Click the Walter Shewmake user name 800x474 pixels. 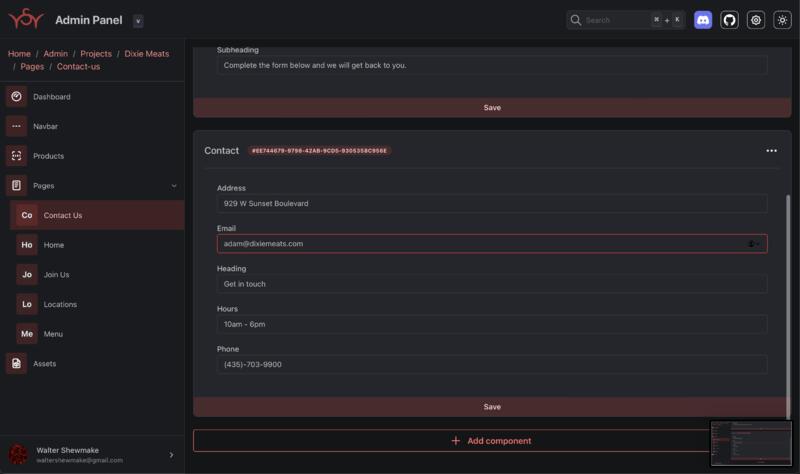click(x=67, y=450)
